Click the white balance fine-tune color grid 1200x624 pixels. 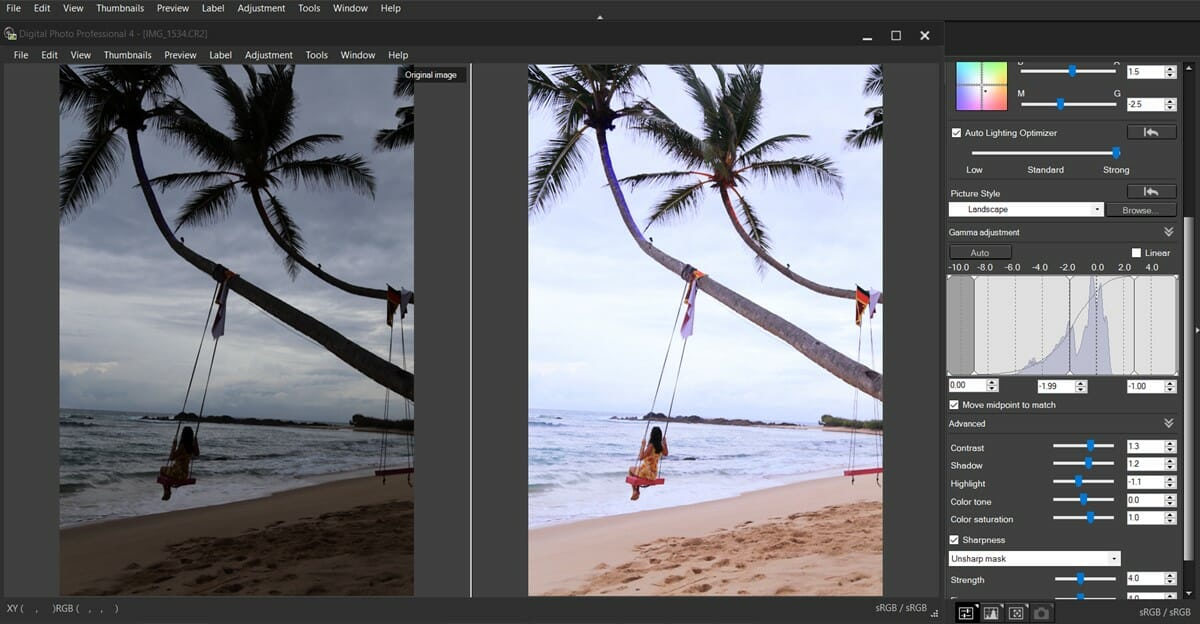click(981, 85)
